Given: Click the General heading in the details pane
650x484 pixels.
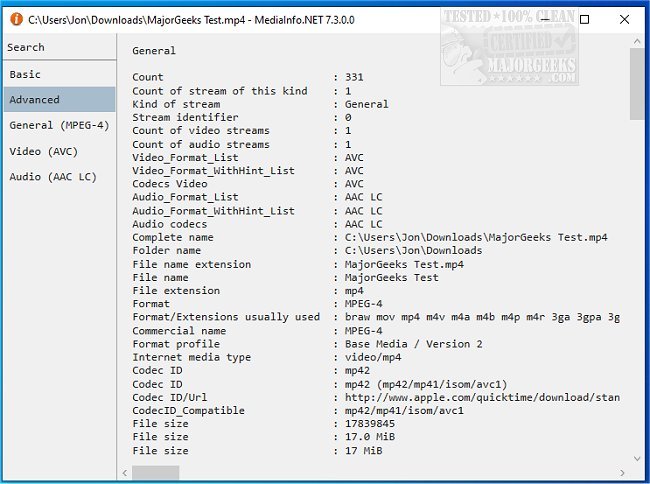Looking at the screenshot, I should (154, 50).
